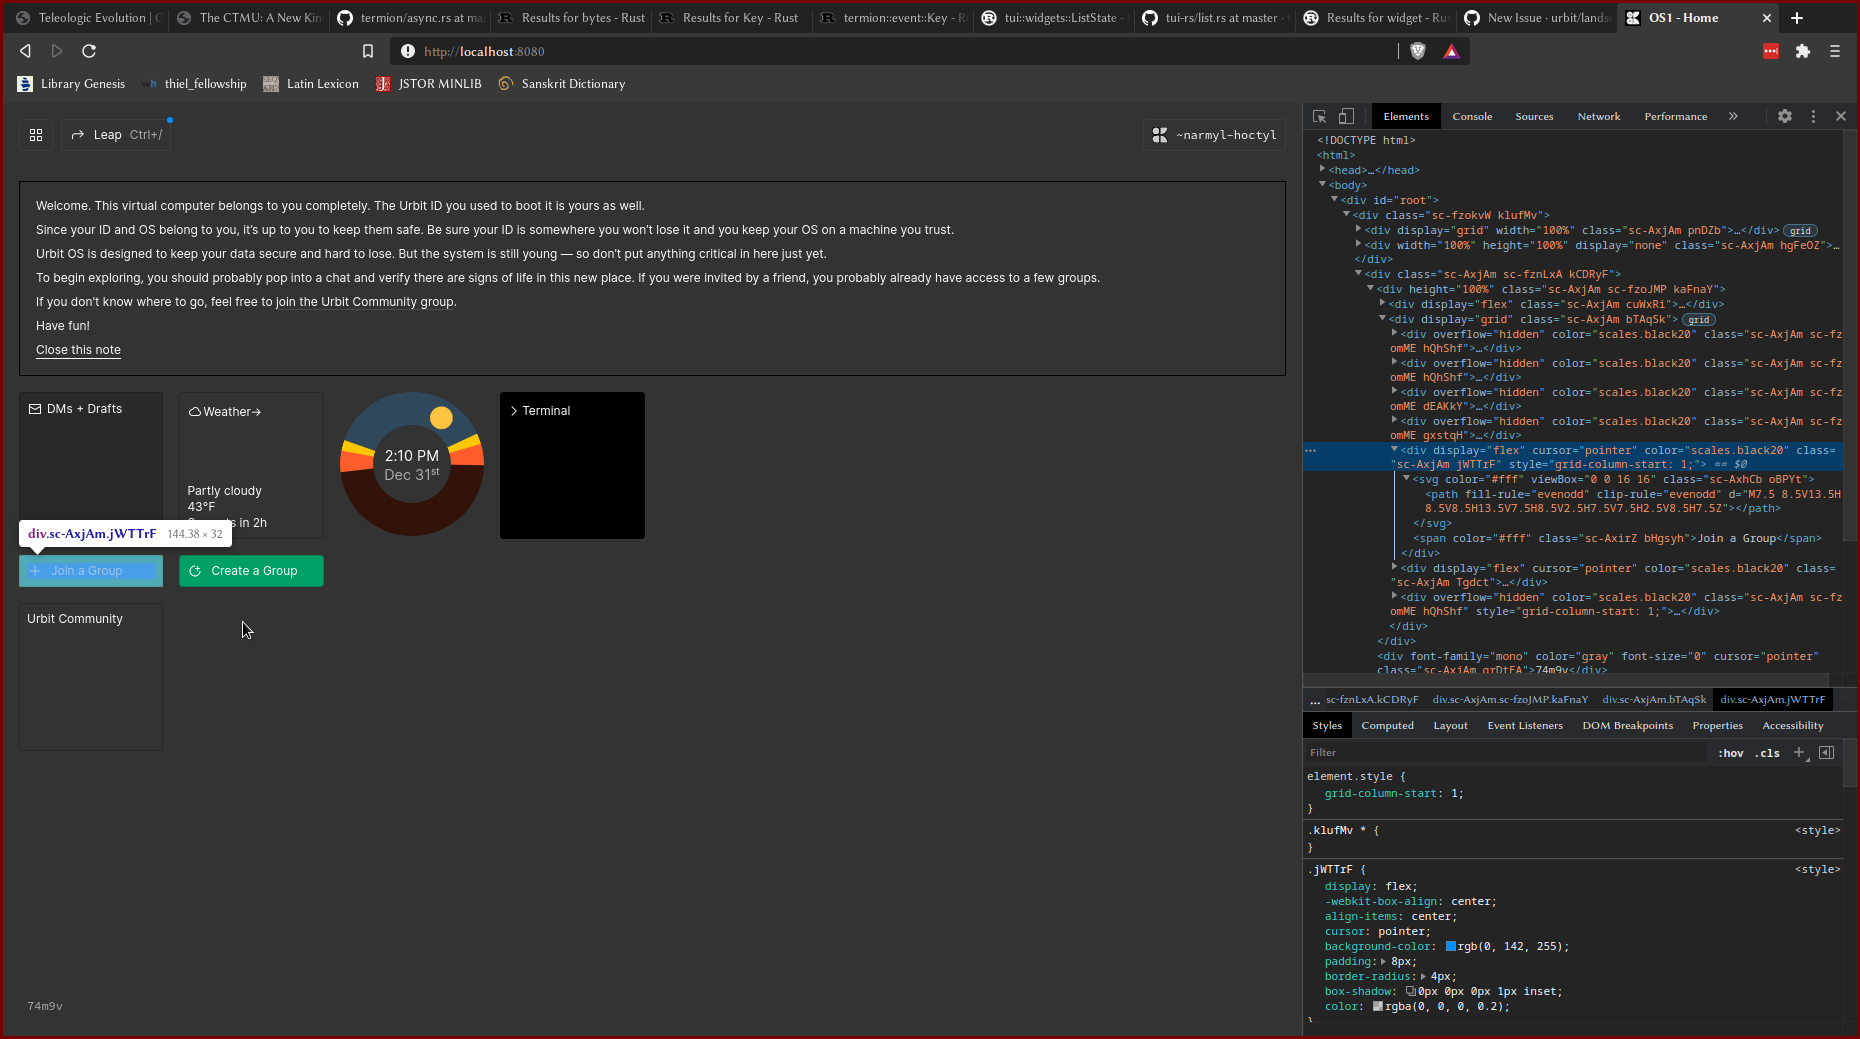Open a new browser tab

pos(1797,18)
